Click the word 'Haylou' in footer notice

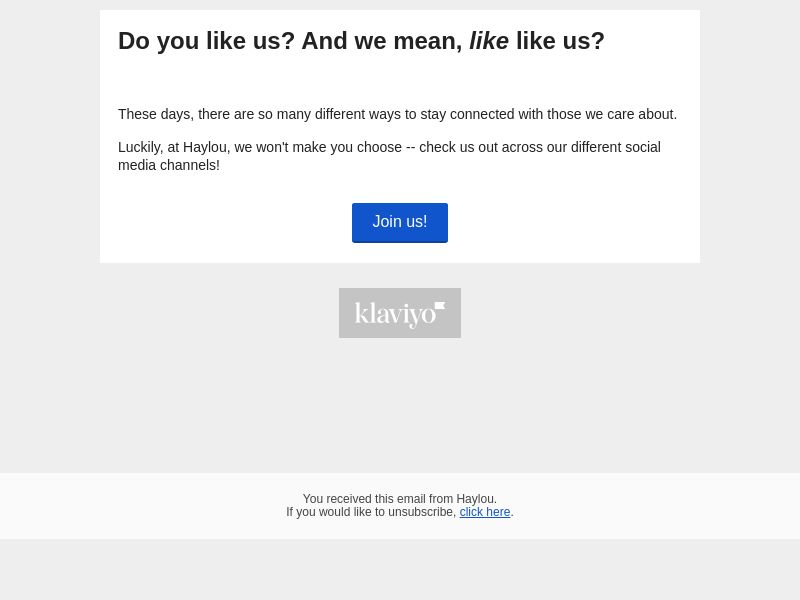point(476,498)
